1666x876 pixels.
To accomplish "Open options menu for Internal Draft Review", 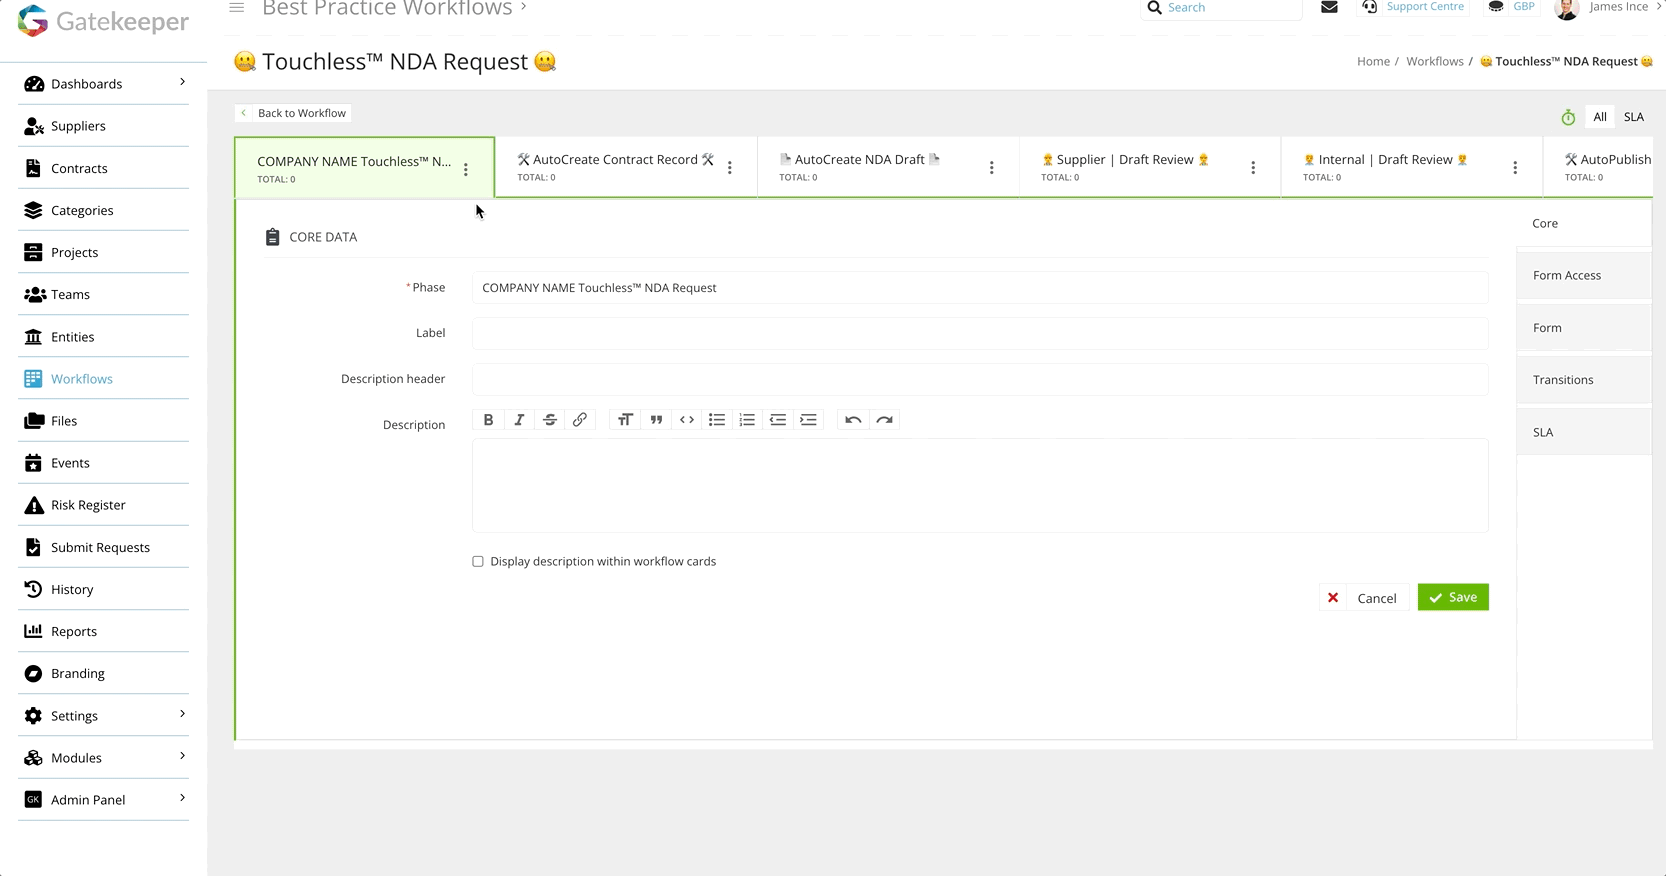I will click(1515, 168).
